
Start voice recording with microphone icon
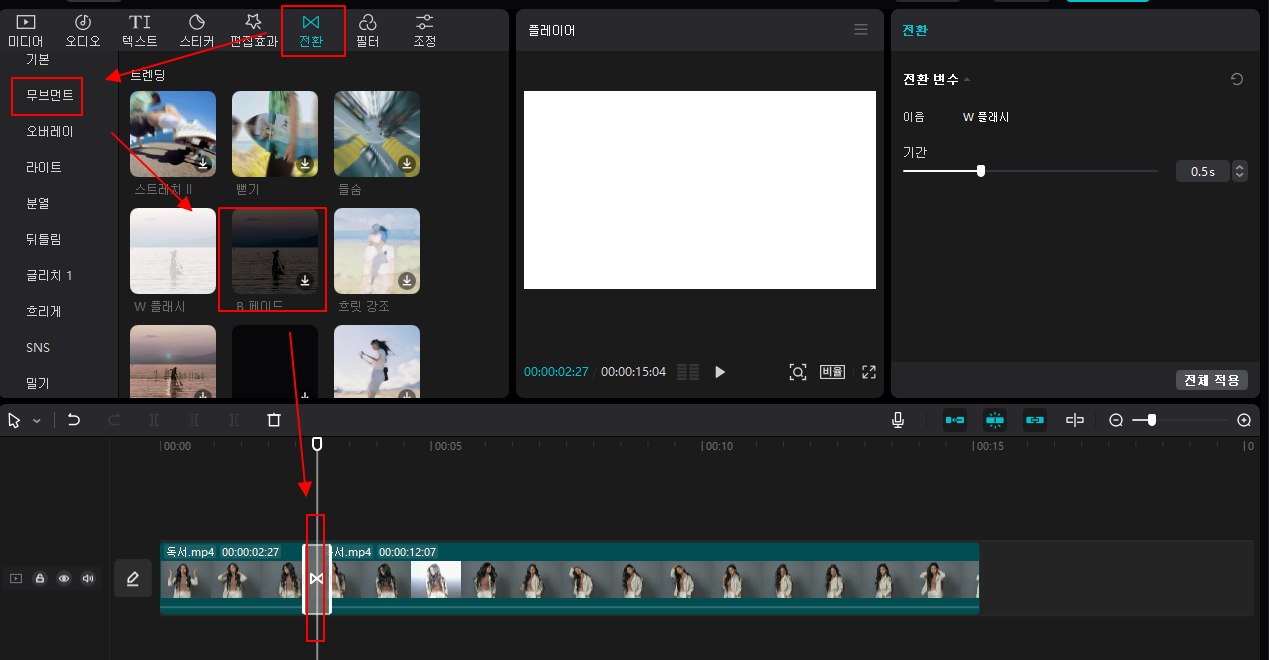point(898,420)
